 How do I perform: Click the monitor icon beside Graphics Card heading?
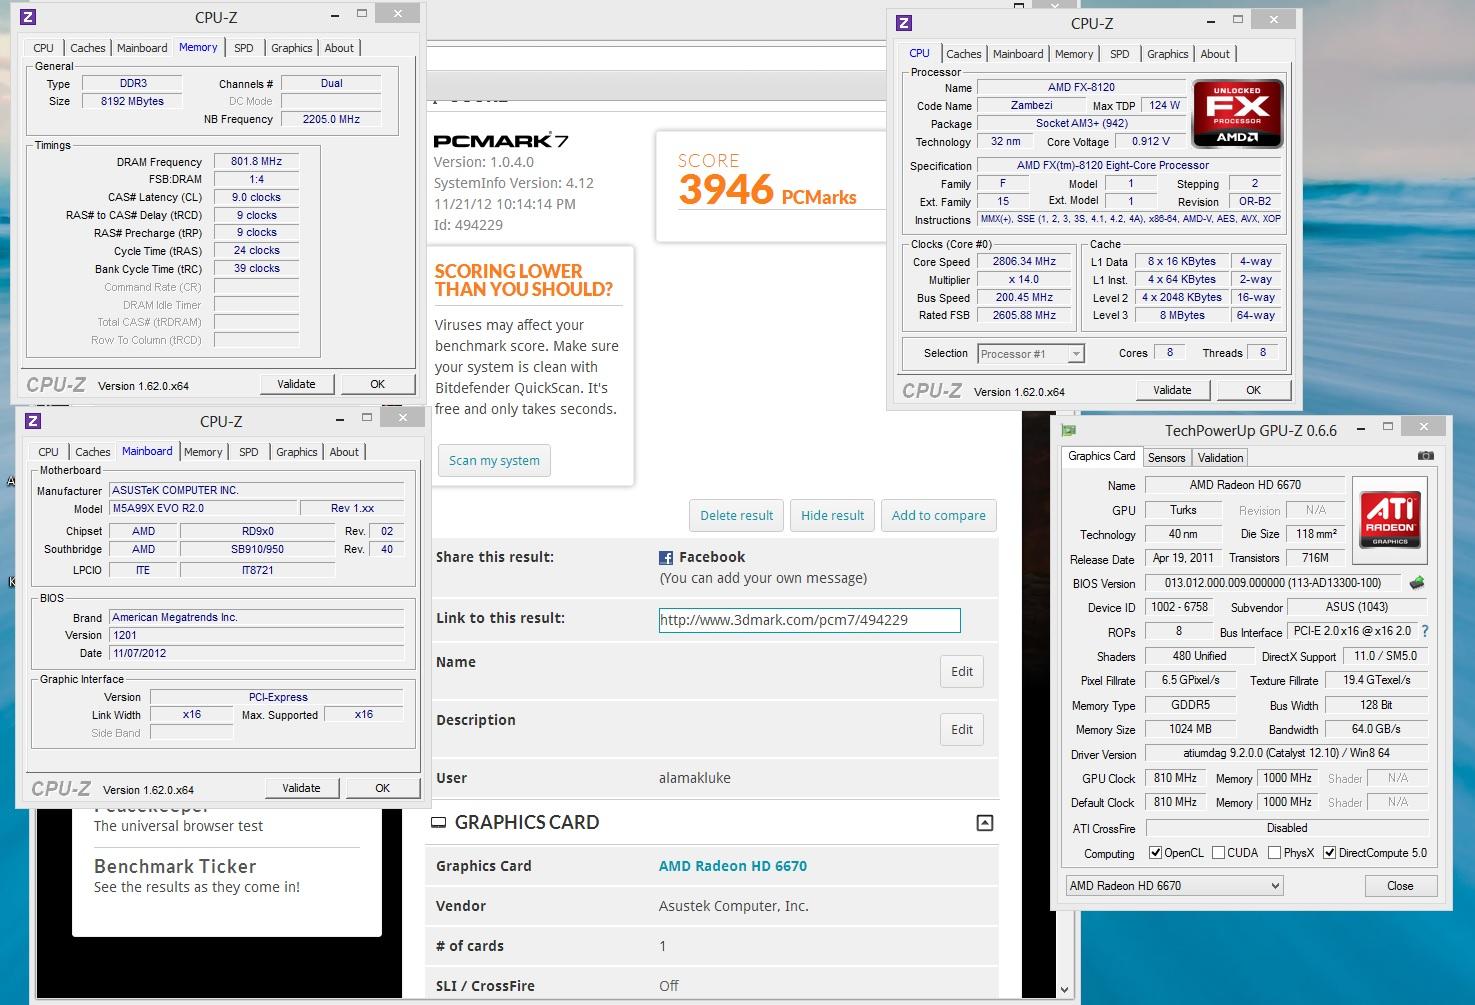438,823
